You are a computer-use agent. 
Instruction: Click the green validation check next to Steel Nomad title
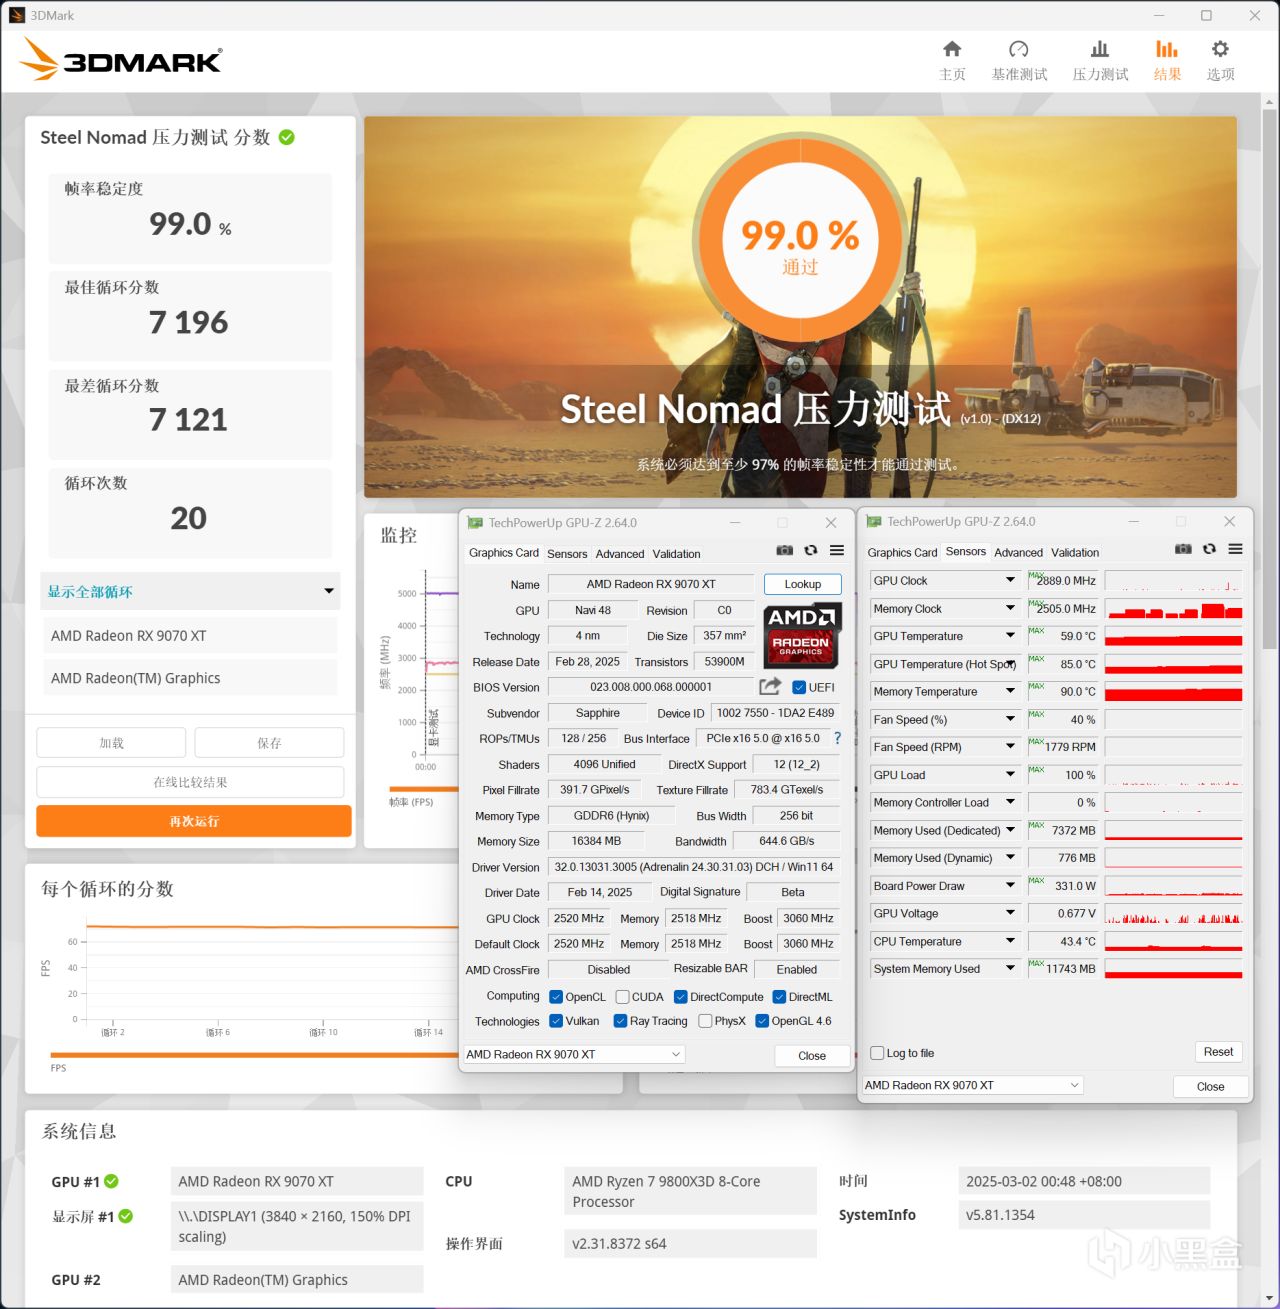pos(287,137)
